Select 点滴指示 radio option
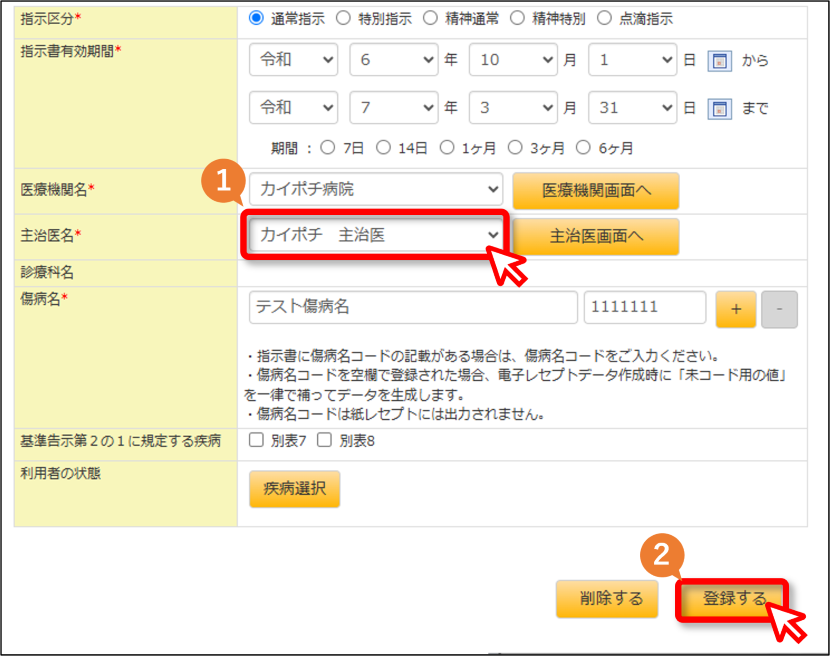 605,19
